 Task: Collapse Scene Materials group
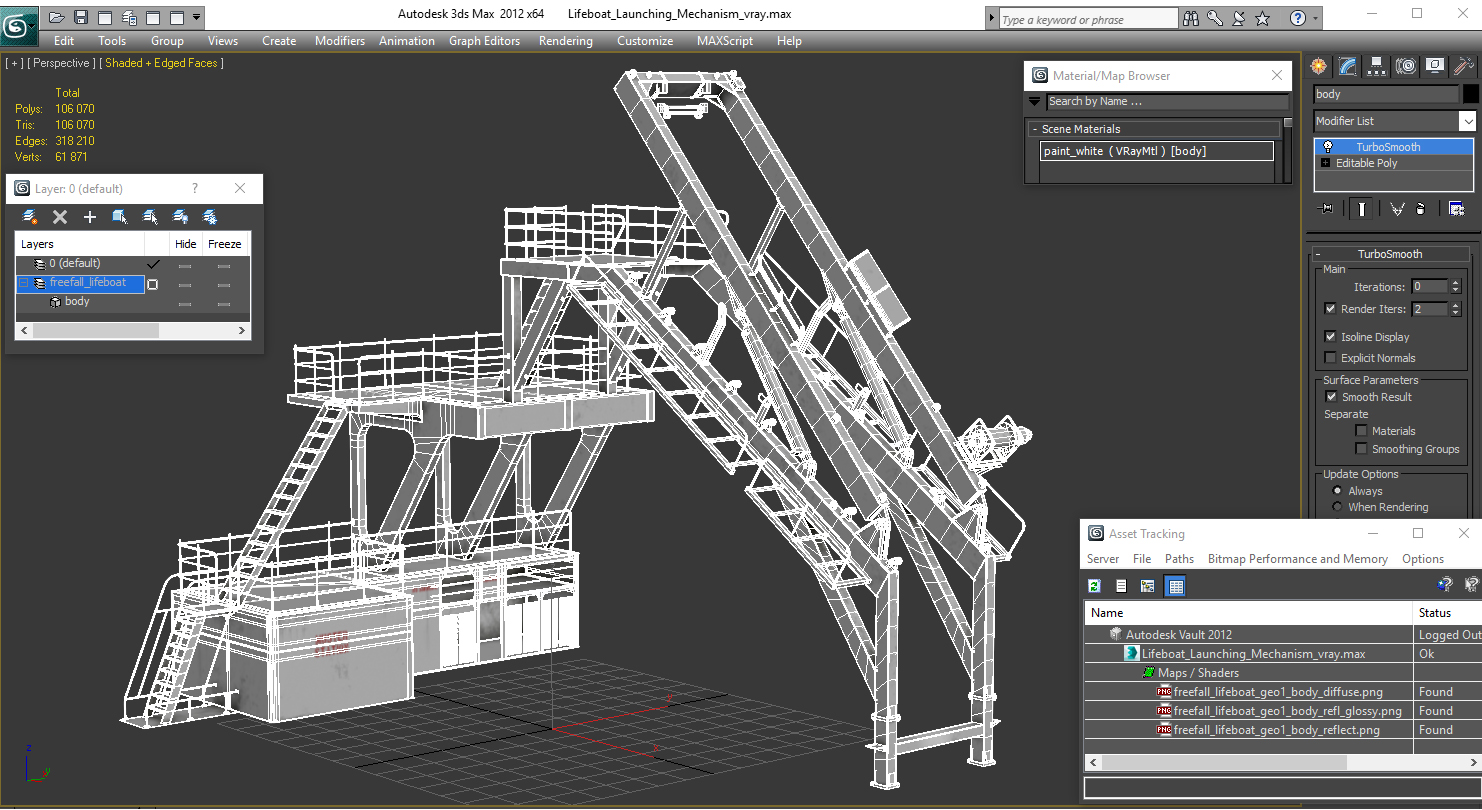pos(1035,129)
